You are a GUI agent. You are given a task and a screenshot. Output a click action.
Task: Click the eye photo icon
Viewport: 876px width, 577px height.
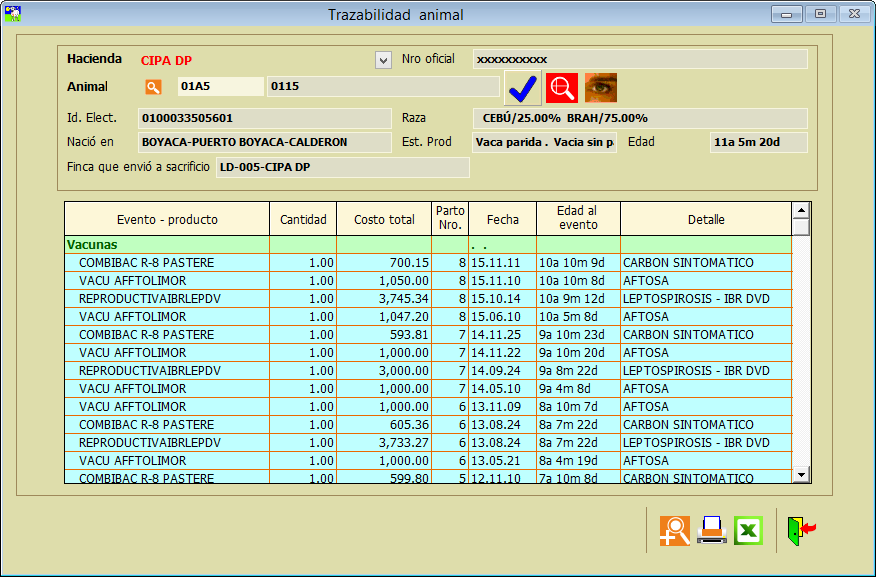600,88
